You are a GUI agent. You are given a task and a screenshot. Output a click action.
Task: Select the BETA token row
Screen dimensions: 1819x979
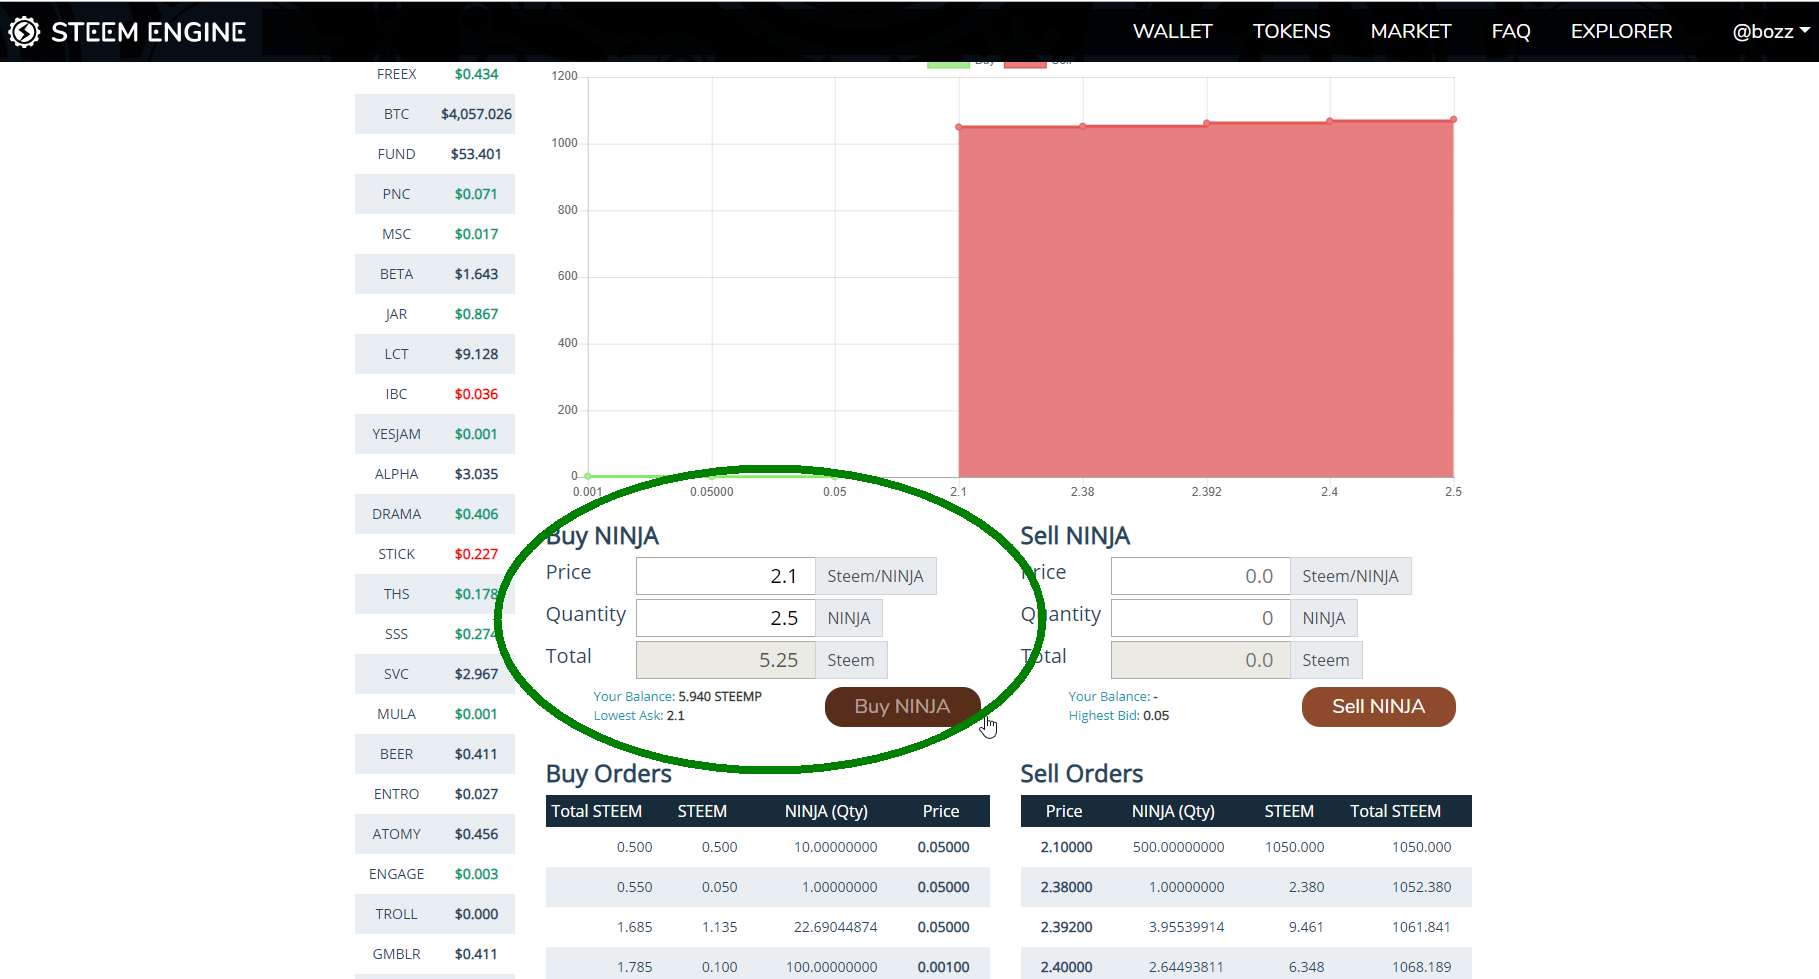435,274
